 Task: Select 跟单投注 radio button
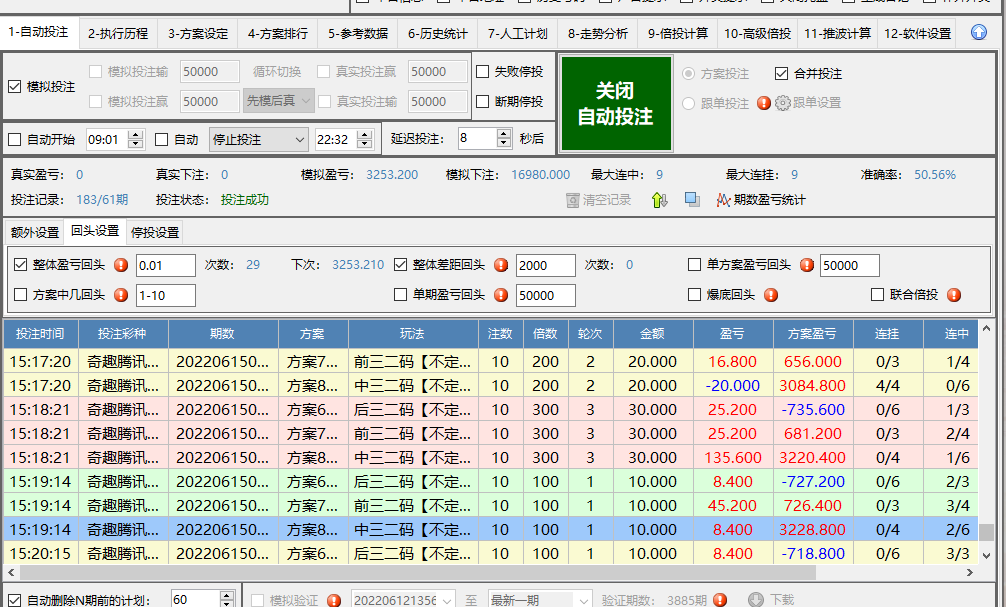(688, 103)
